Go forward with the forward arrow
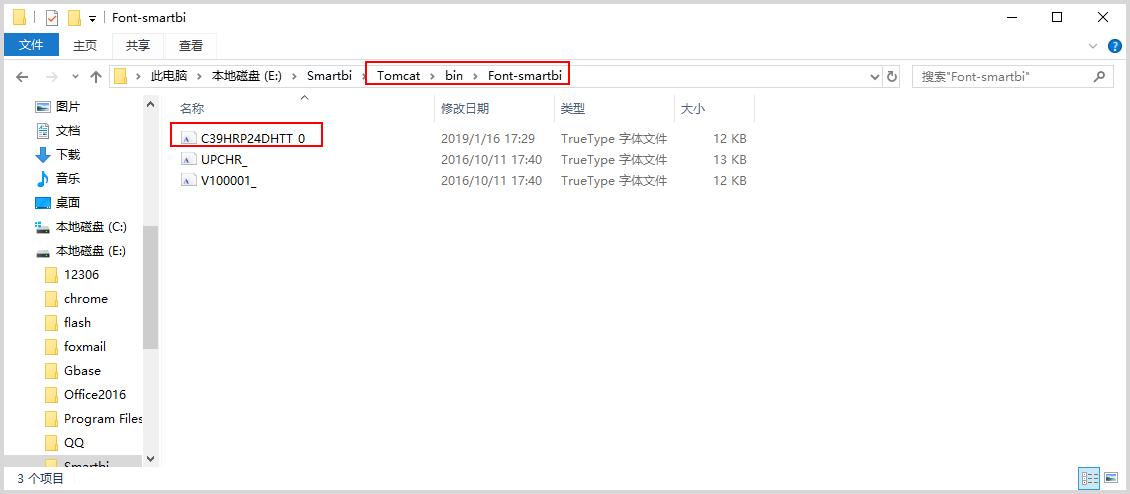The width and height of the screenshot is (1130, 494). (53, 76)
